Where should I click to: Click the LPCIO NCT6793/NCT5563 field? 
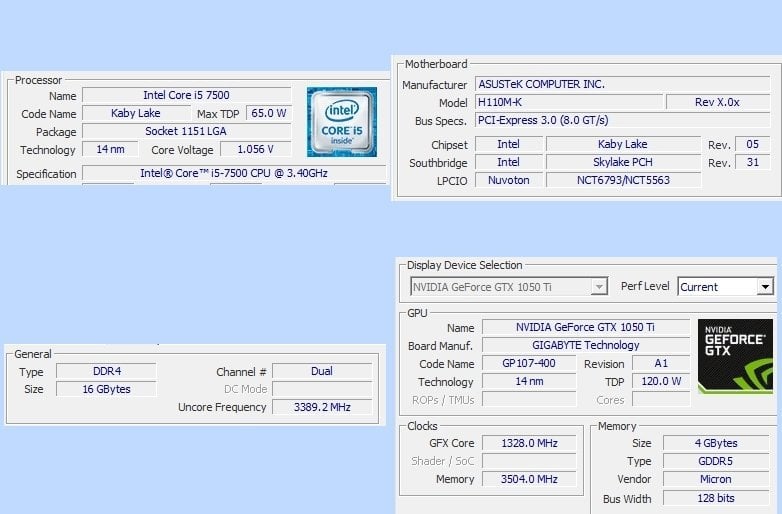coord(623,180)
